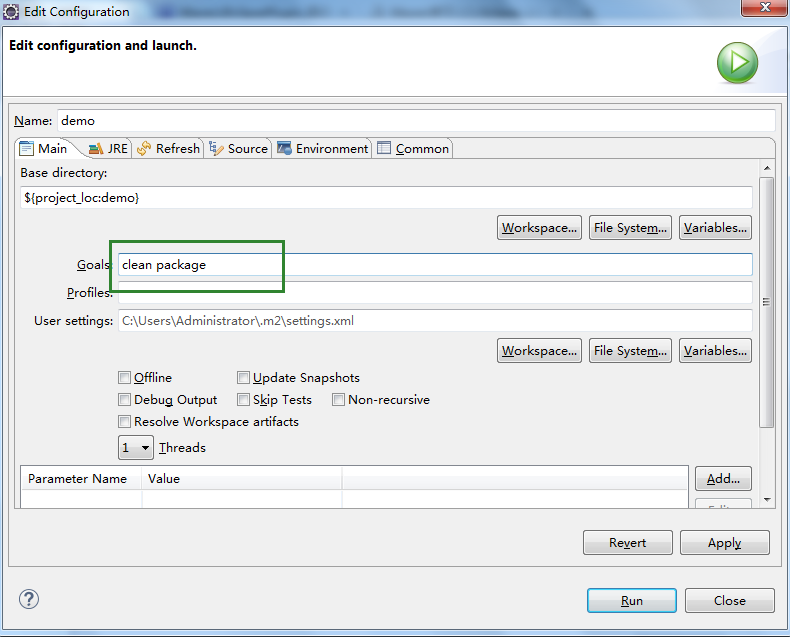Close the dialog with the X button

coord(765,8)
